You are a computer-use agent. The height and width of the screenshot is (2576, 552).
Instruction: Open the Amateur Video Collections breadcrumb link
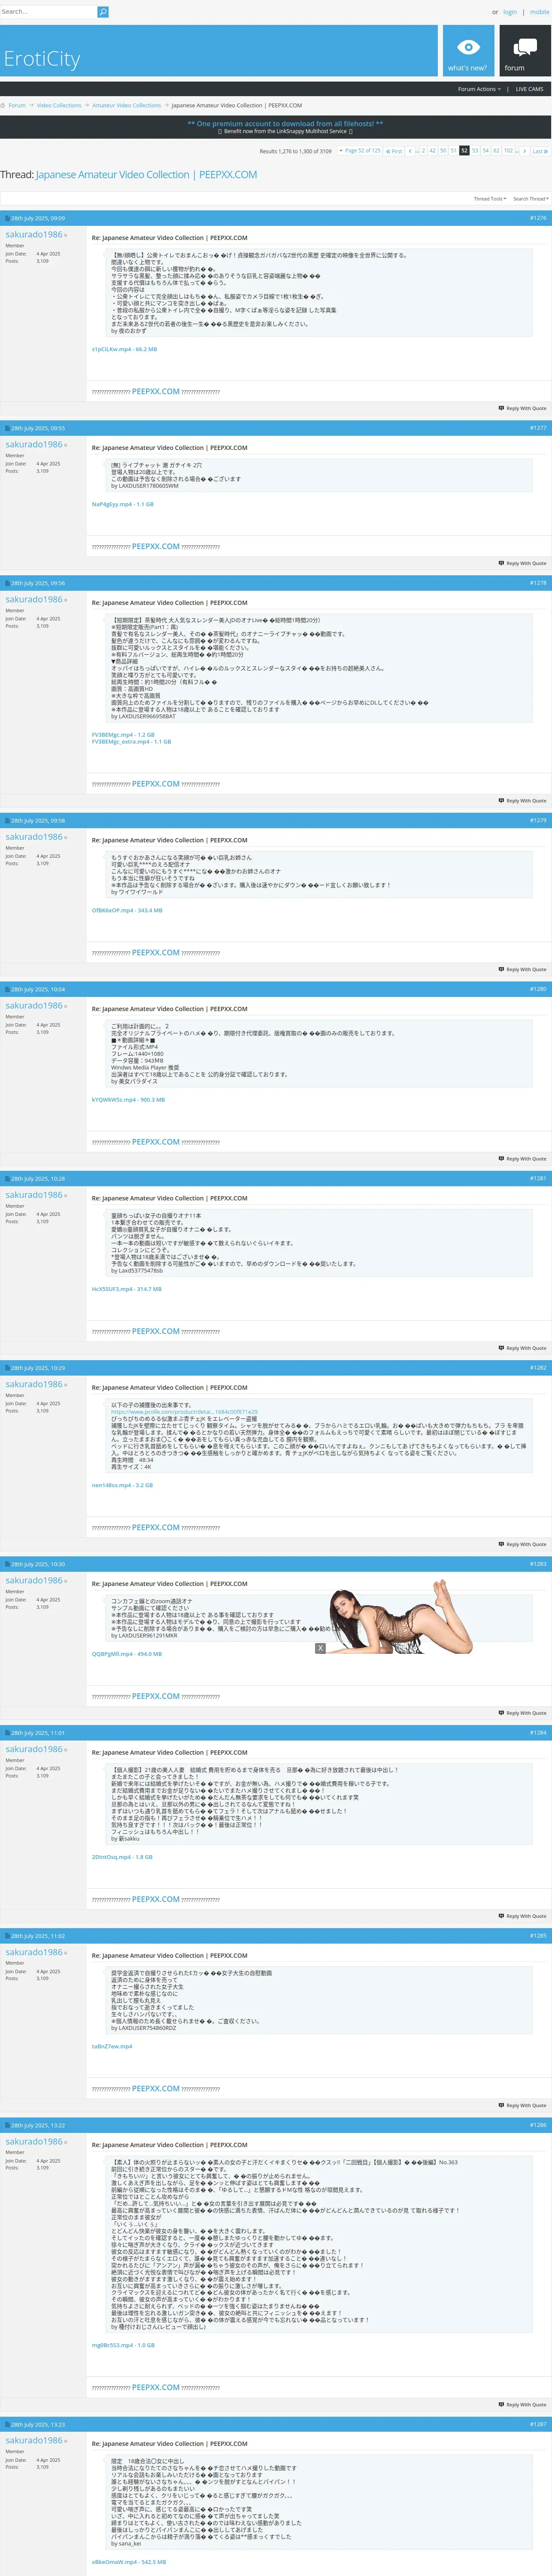coord(126,105)
